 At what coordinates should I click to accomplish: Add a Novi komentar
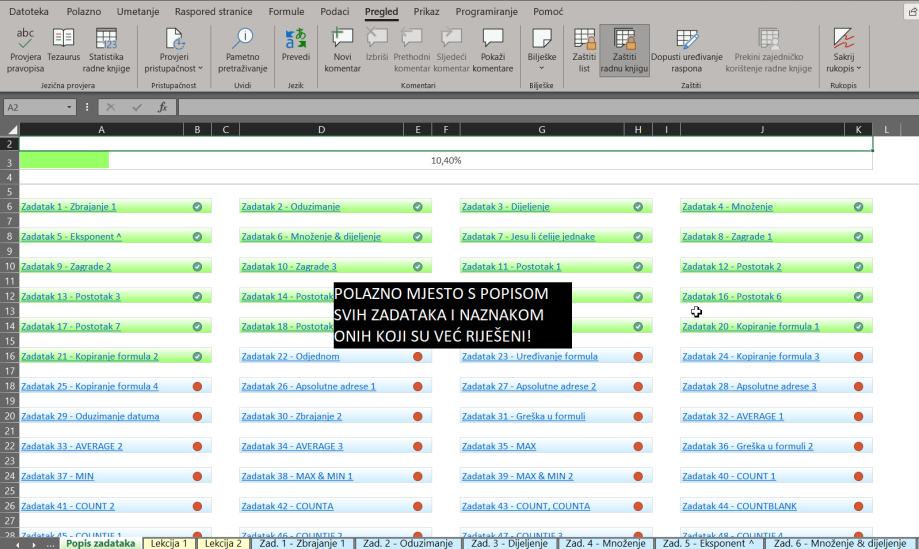pyautogui.click(x=342, y=40)
